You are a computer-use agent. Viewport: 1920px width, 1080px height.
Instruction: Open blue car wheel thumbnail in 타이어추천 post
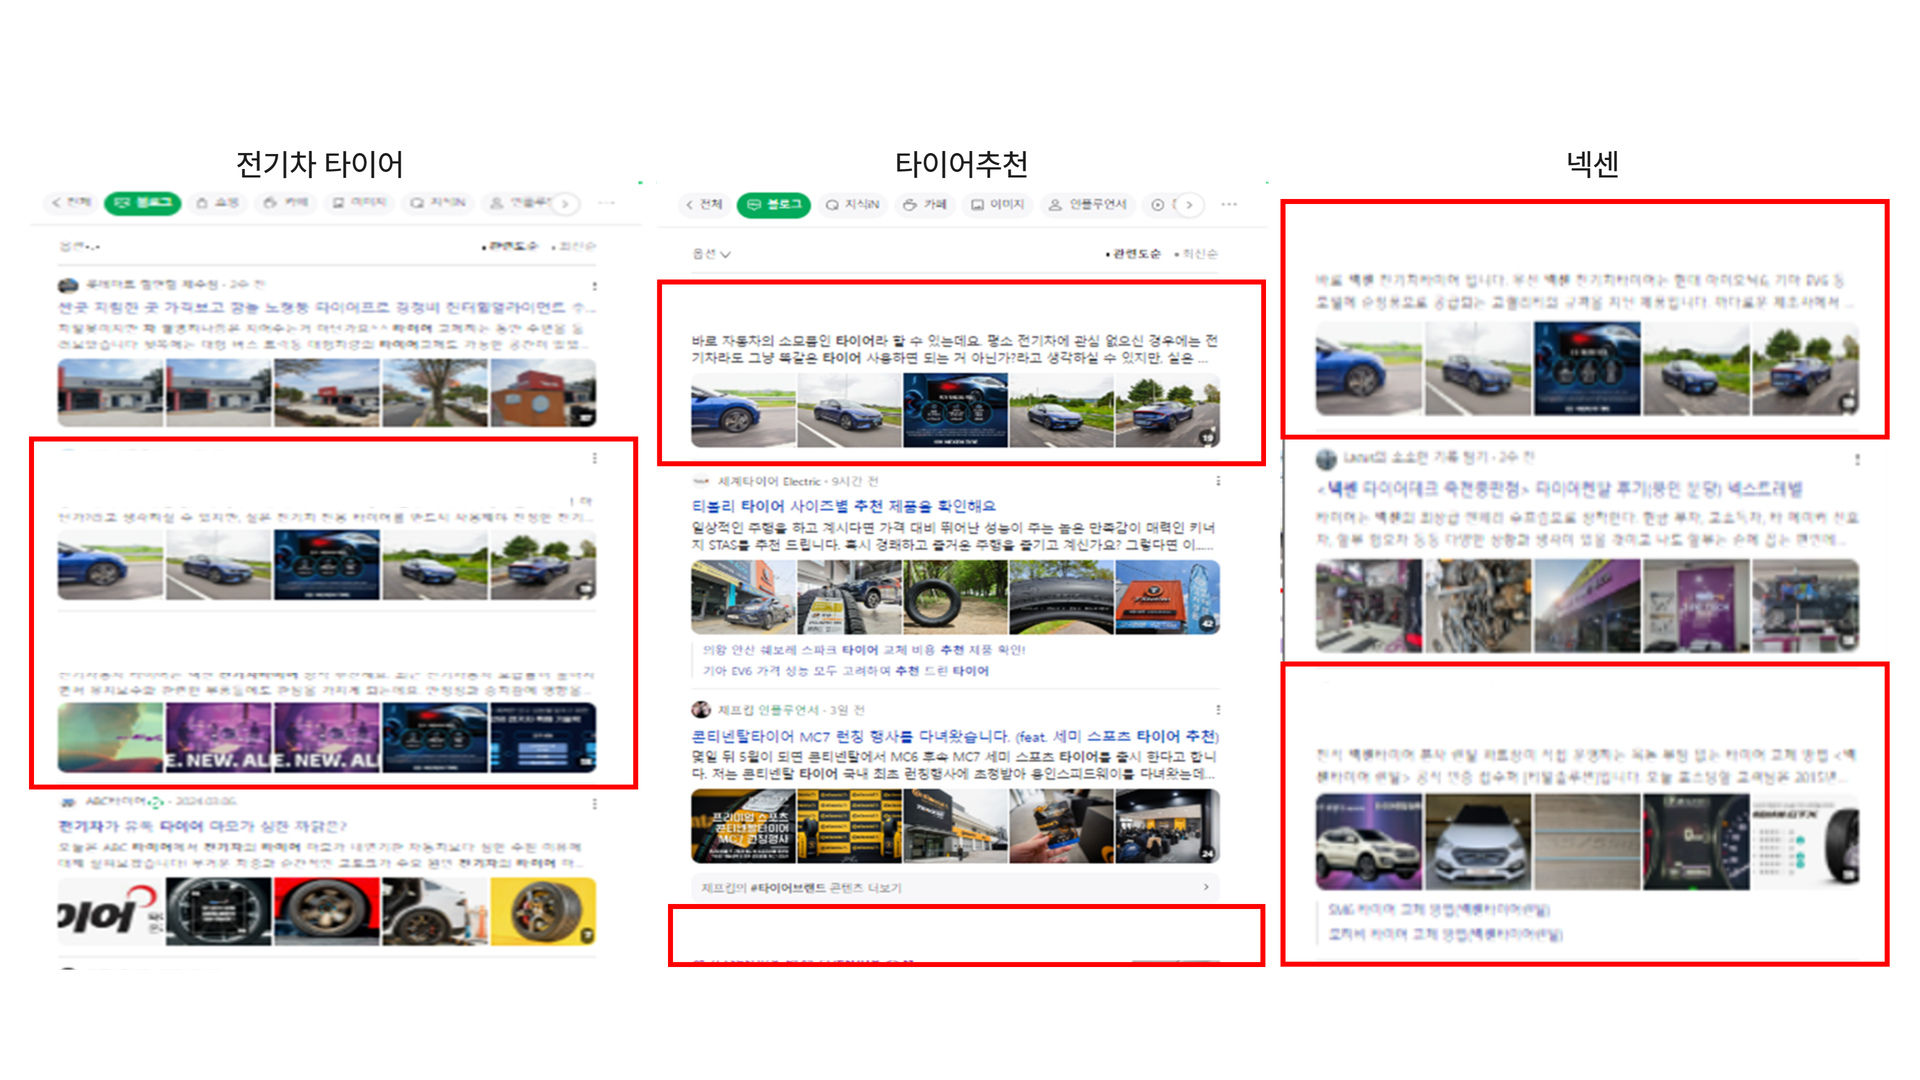point(743,410)
